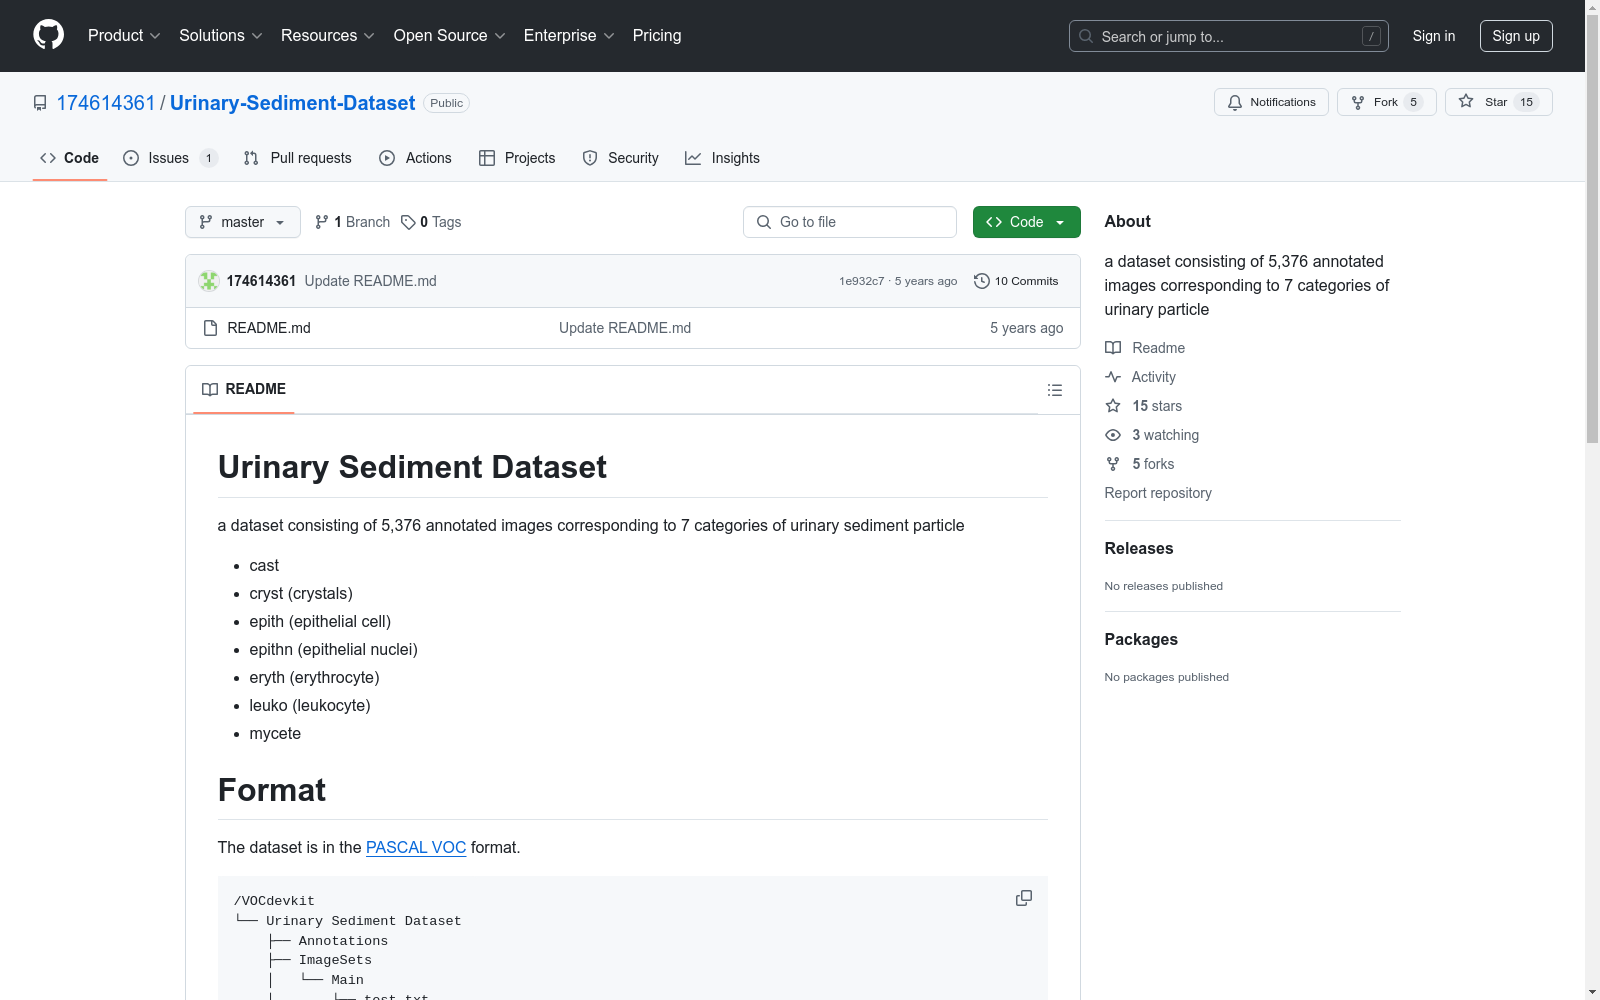The height and width of the screenshot is (1000, 1600).
Task: Open the Urinary-Sediment-Dataset repository link
Action: tap(292, 103)
